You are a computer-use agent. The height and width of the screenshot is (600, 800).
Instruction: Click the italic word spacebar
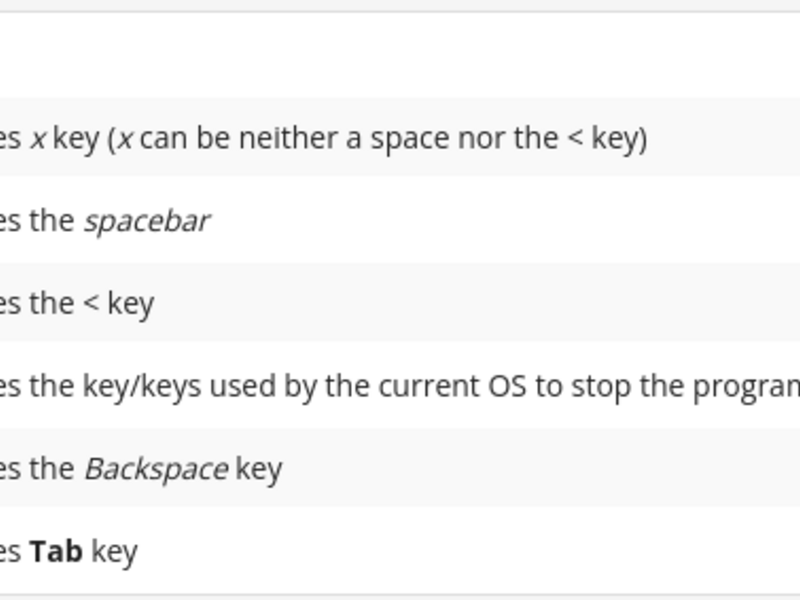point(147,221)
